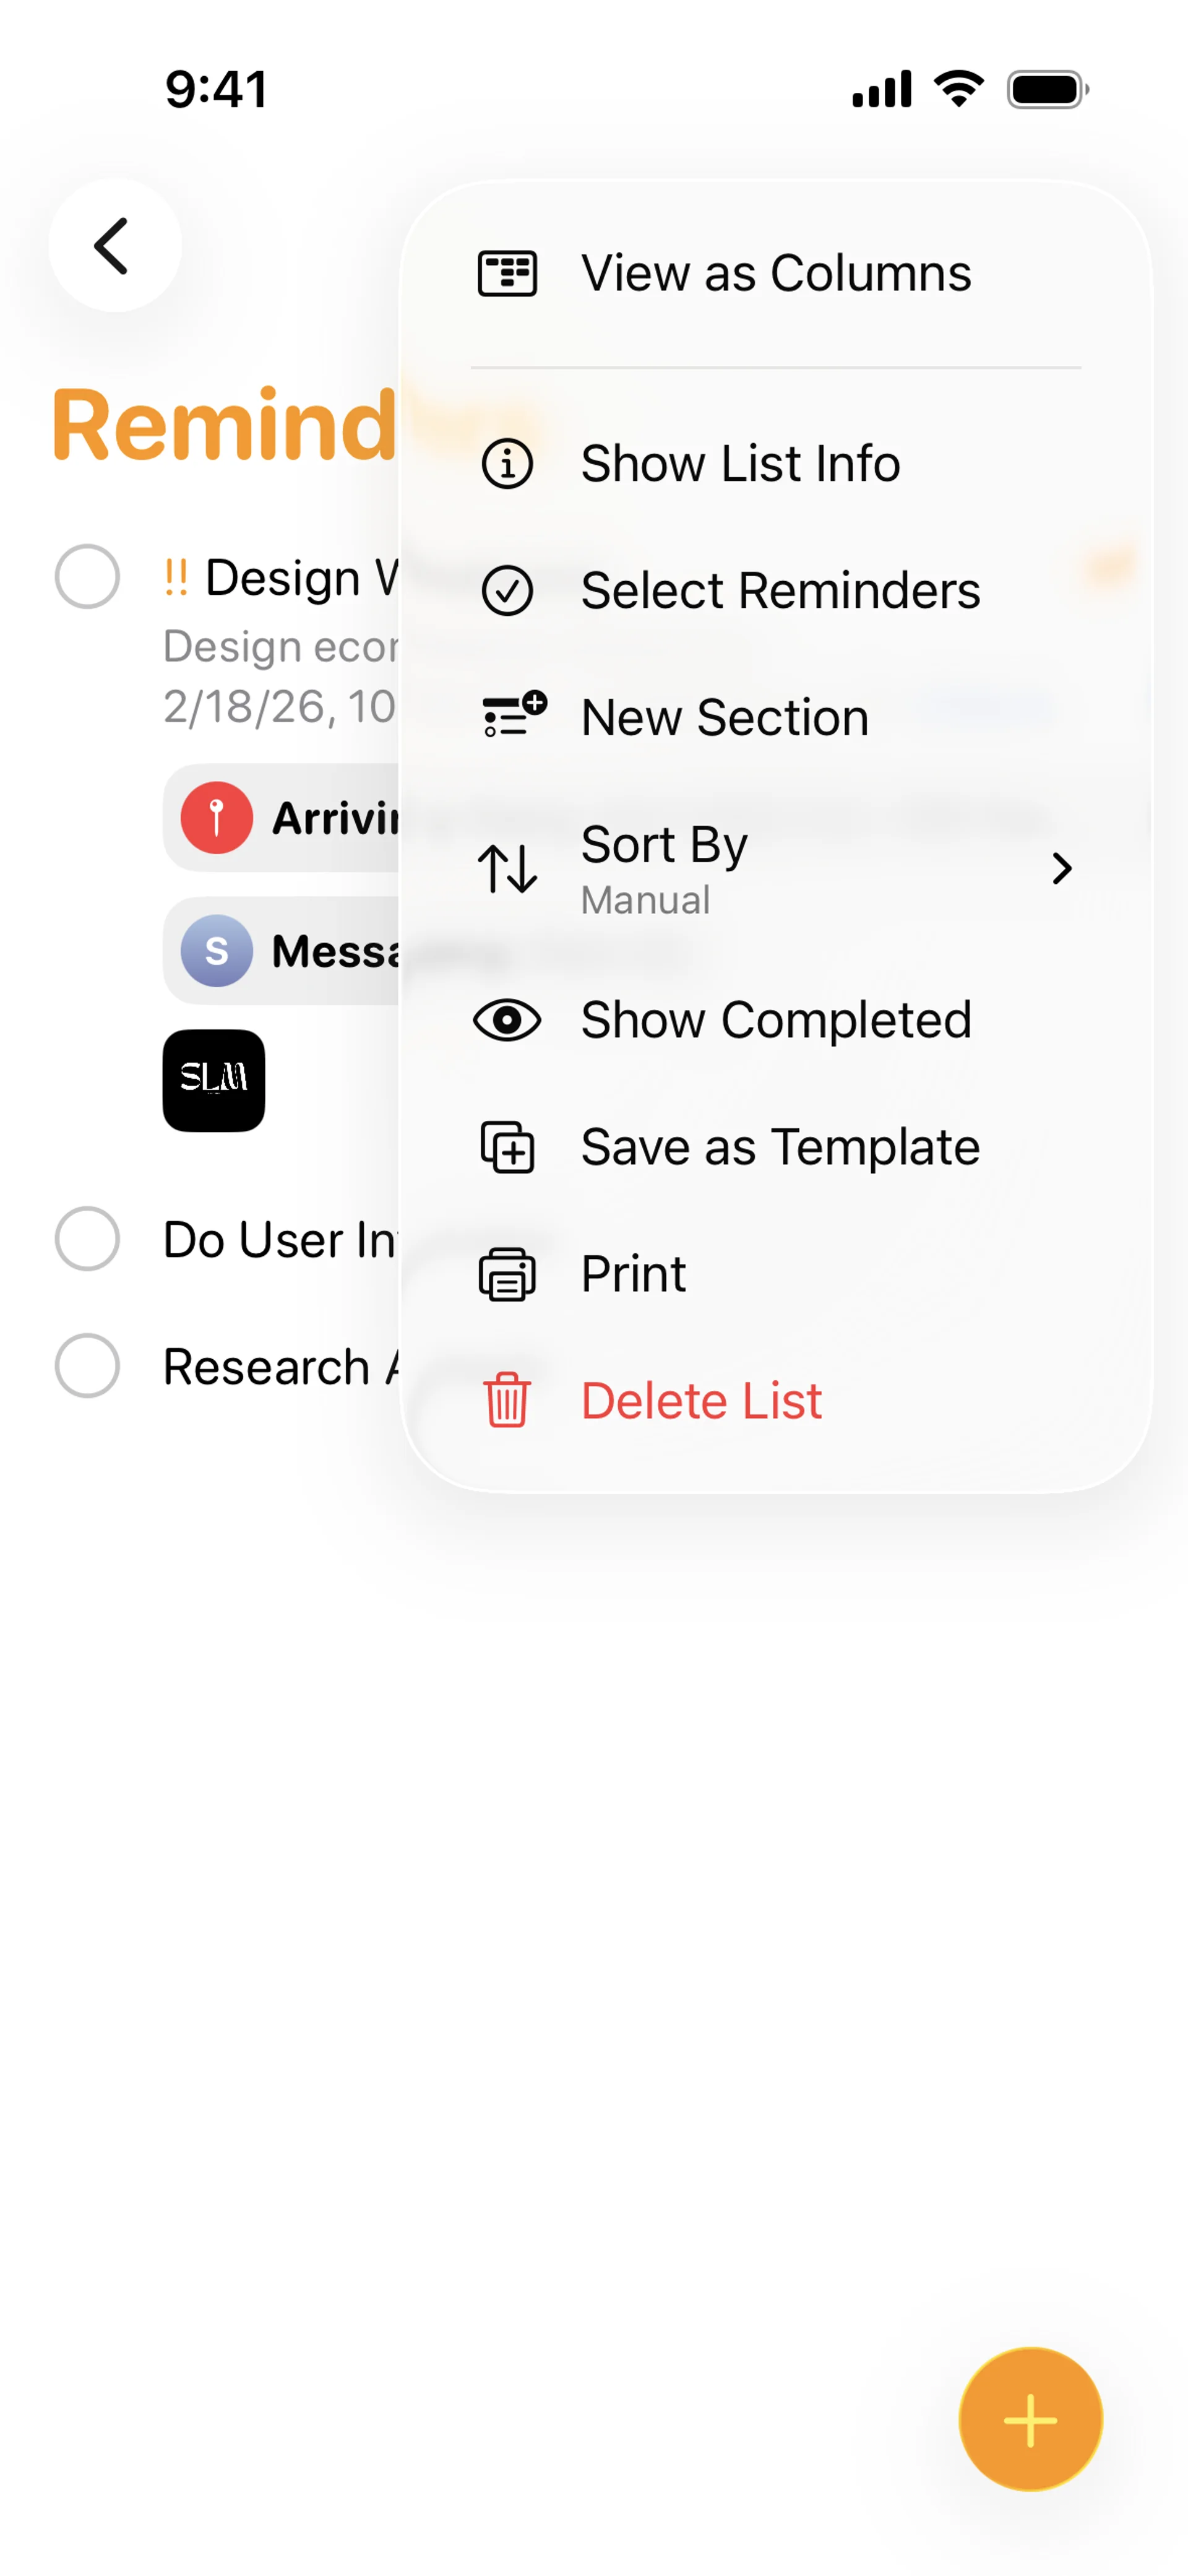Complete the Research reminder circle
Screen dimensions: 1188x2576
[87, 1366]
